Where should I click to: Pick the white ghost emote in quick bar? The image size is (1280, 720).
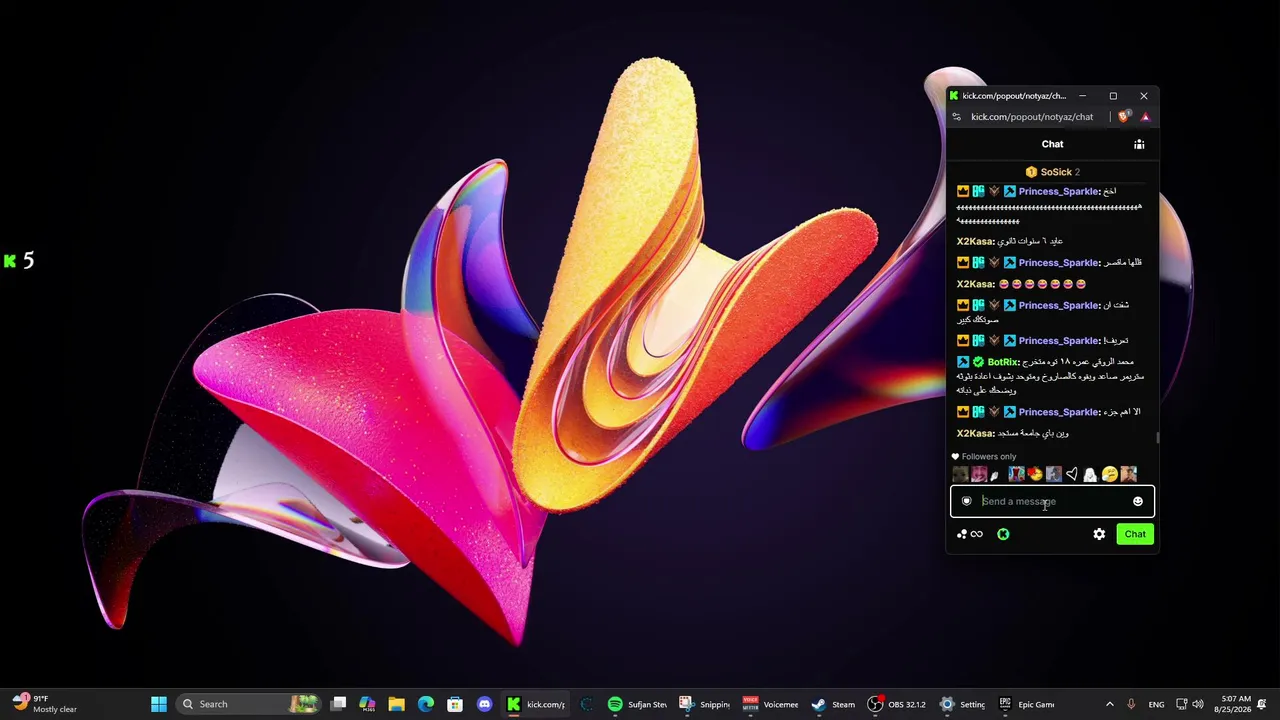point(1090,475)
